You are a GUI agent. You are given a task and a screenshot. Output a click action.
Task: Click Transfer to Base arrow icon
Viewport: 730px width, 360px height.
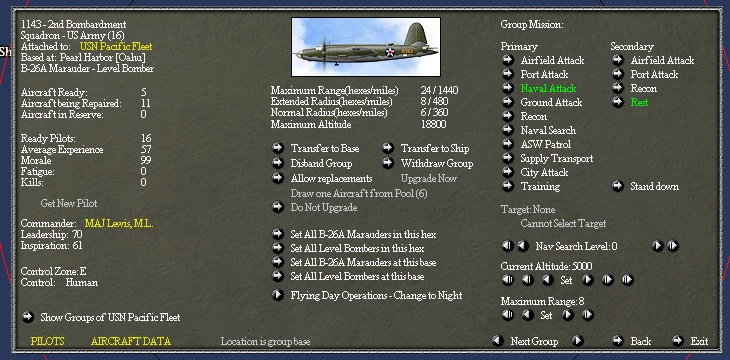(x=277, y=148)
